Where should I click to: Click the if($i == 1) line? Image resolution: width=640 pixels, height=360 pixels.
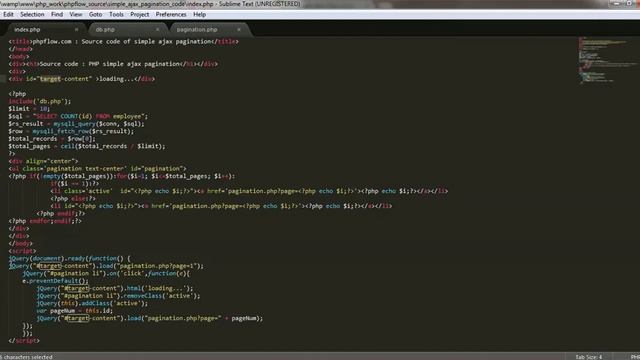75,184
